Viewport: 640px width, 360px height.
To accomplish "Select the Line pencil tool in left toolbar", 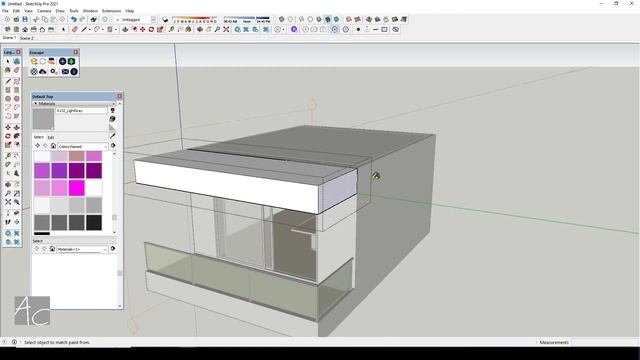I will (8, 81).
